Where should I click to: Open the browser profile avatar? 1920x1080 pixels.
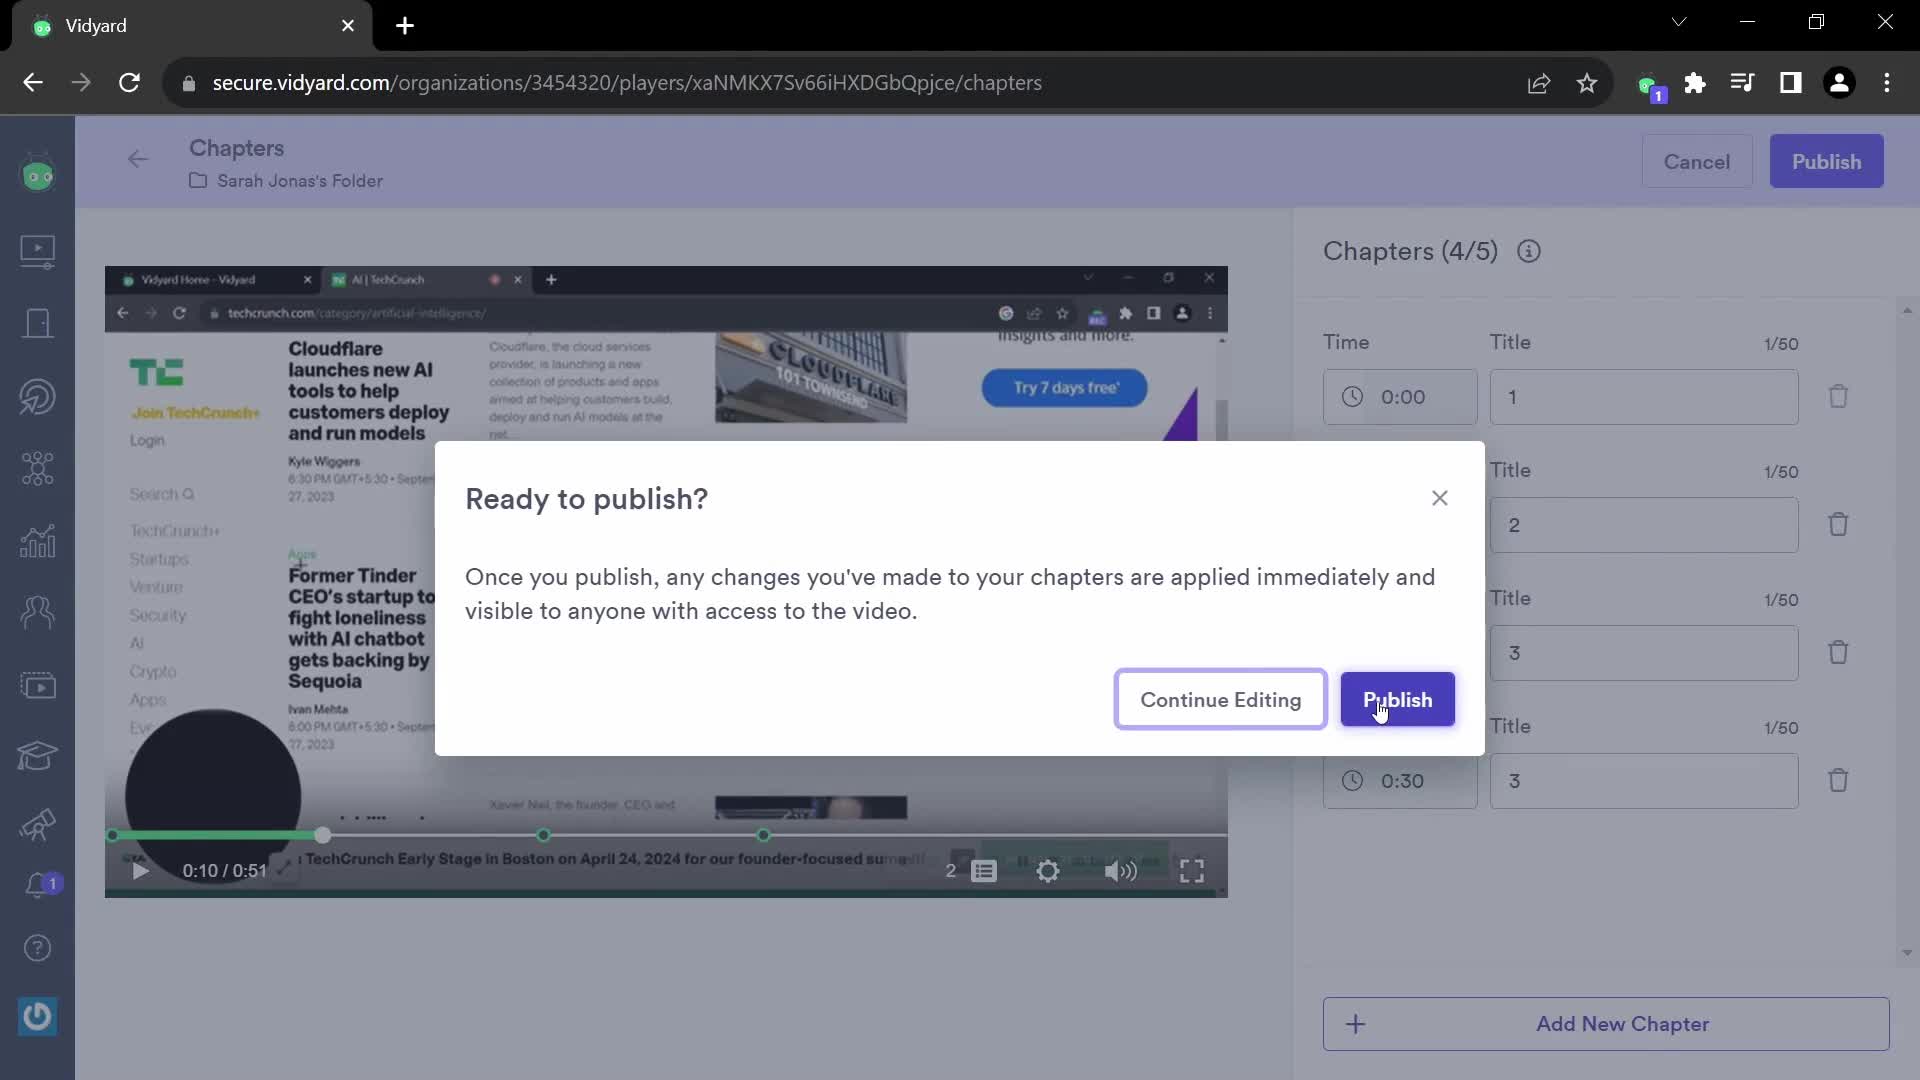click(x=1839, y=83)
